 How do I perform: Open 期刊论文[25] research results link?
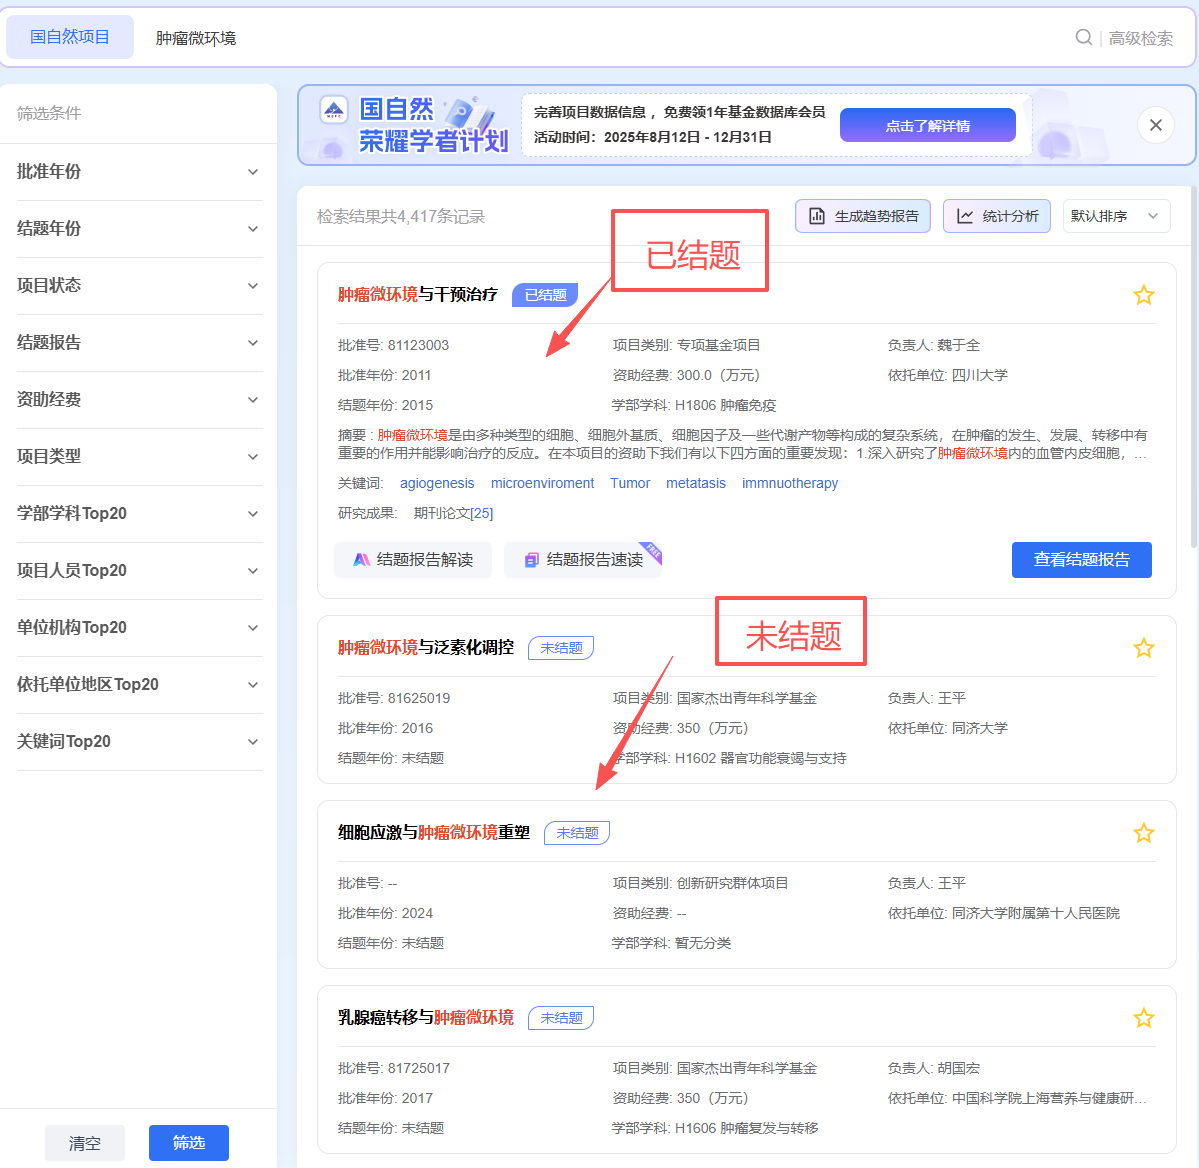tap(453, 513)
